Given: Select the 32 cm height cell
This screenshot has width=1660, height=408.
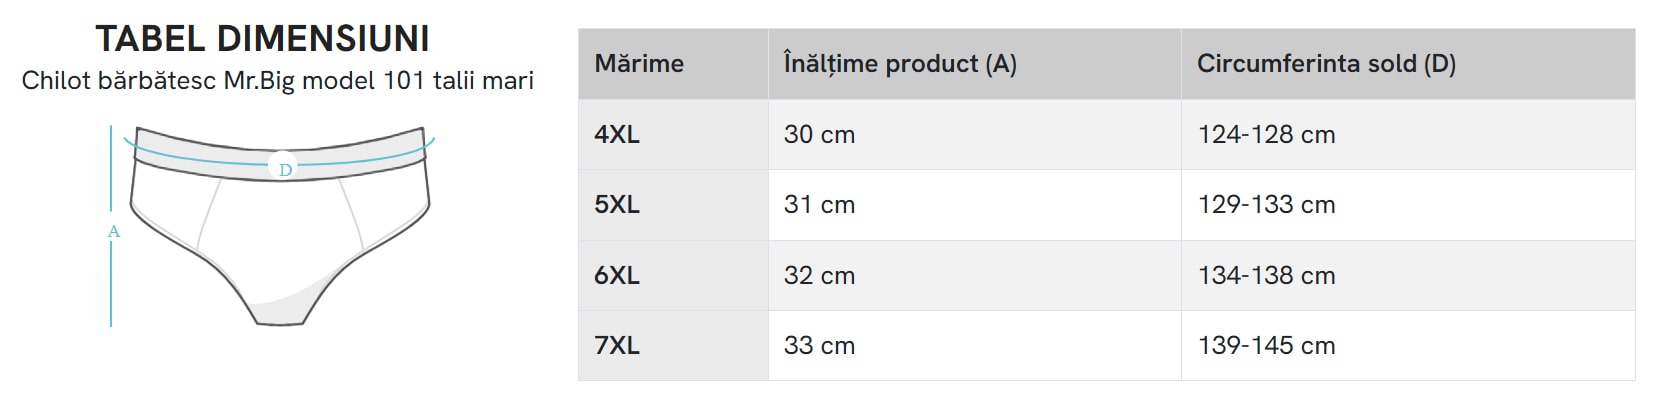Looking at the screenshot, I should pos(819,275).
